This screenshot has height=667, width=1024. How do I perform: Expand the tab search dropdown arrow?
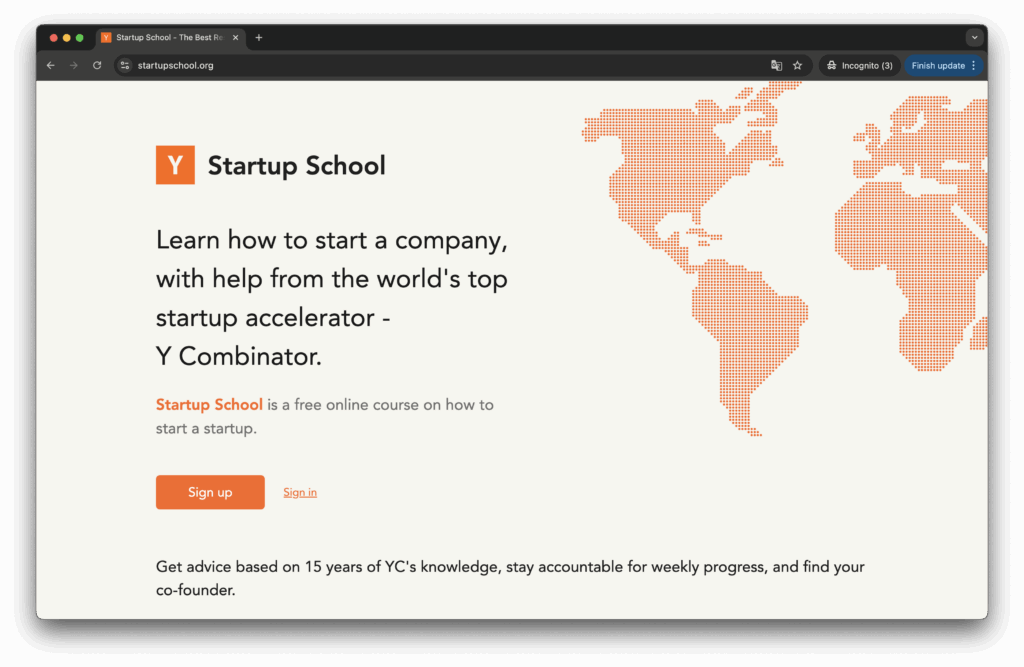pyautogui.click(x=974, y=38)
